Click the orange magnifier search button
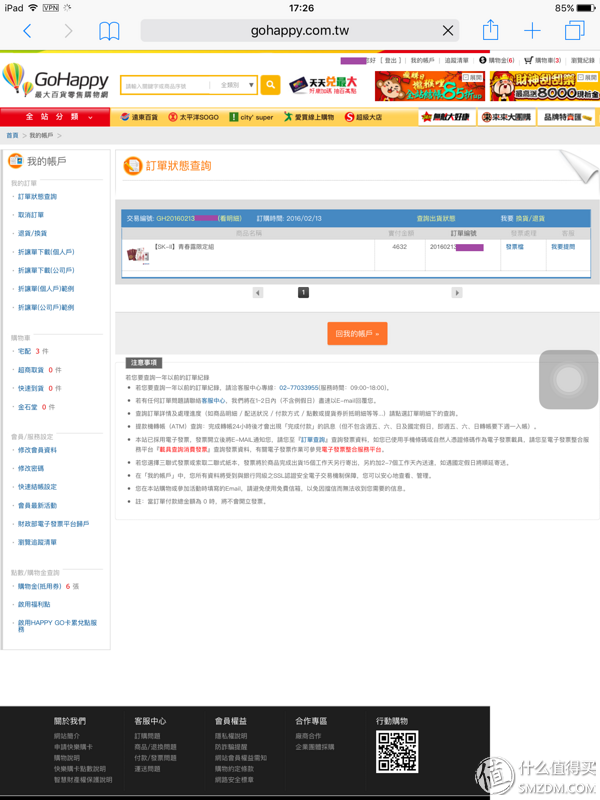 click(270, 85)
